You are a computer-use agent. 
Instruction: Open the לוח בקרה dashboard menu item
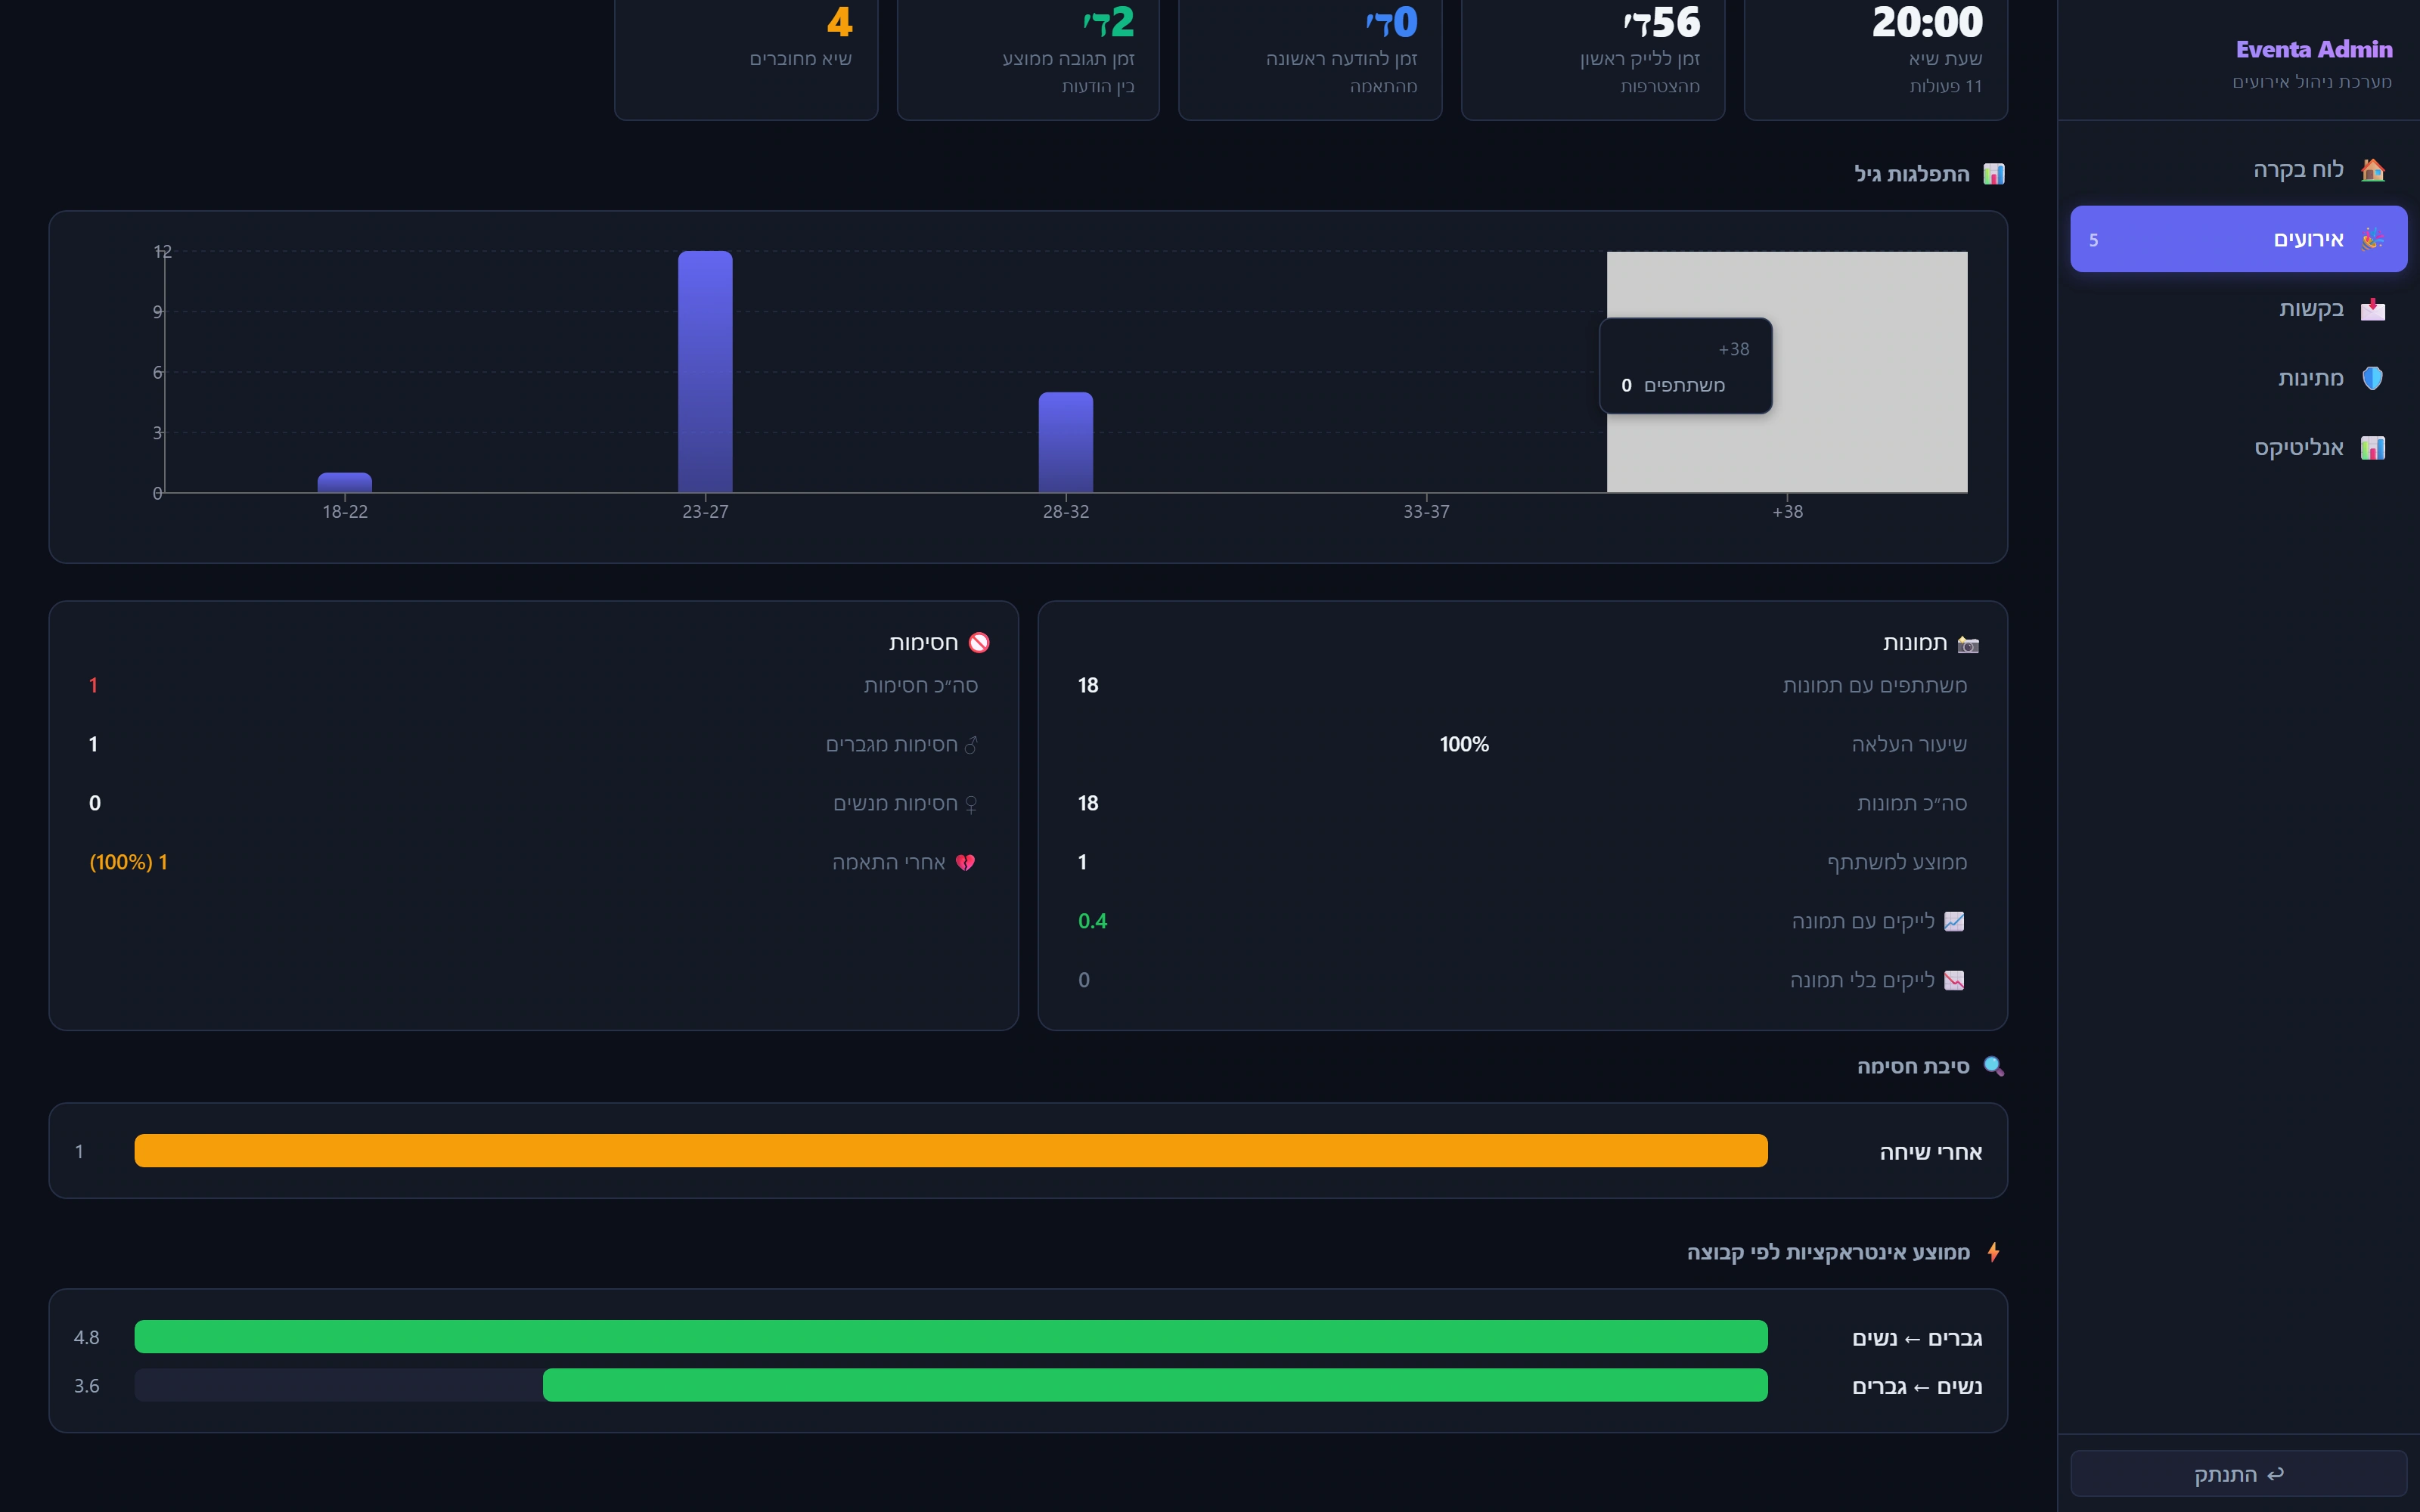click(2238, 169)
